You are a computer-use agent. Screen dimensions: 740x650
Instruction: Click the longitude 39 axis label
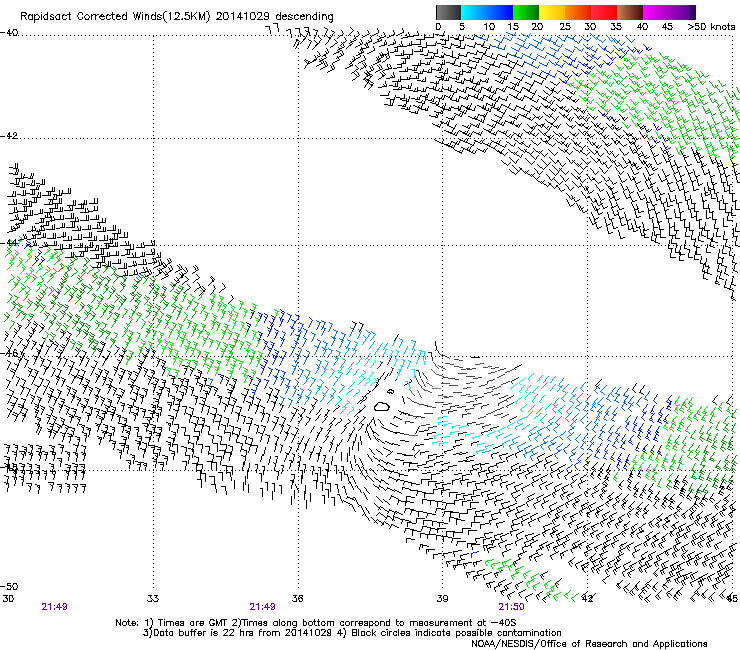point(442,599)
